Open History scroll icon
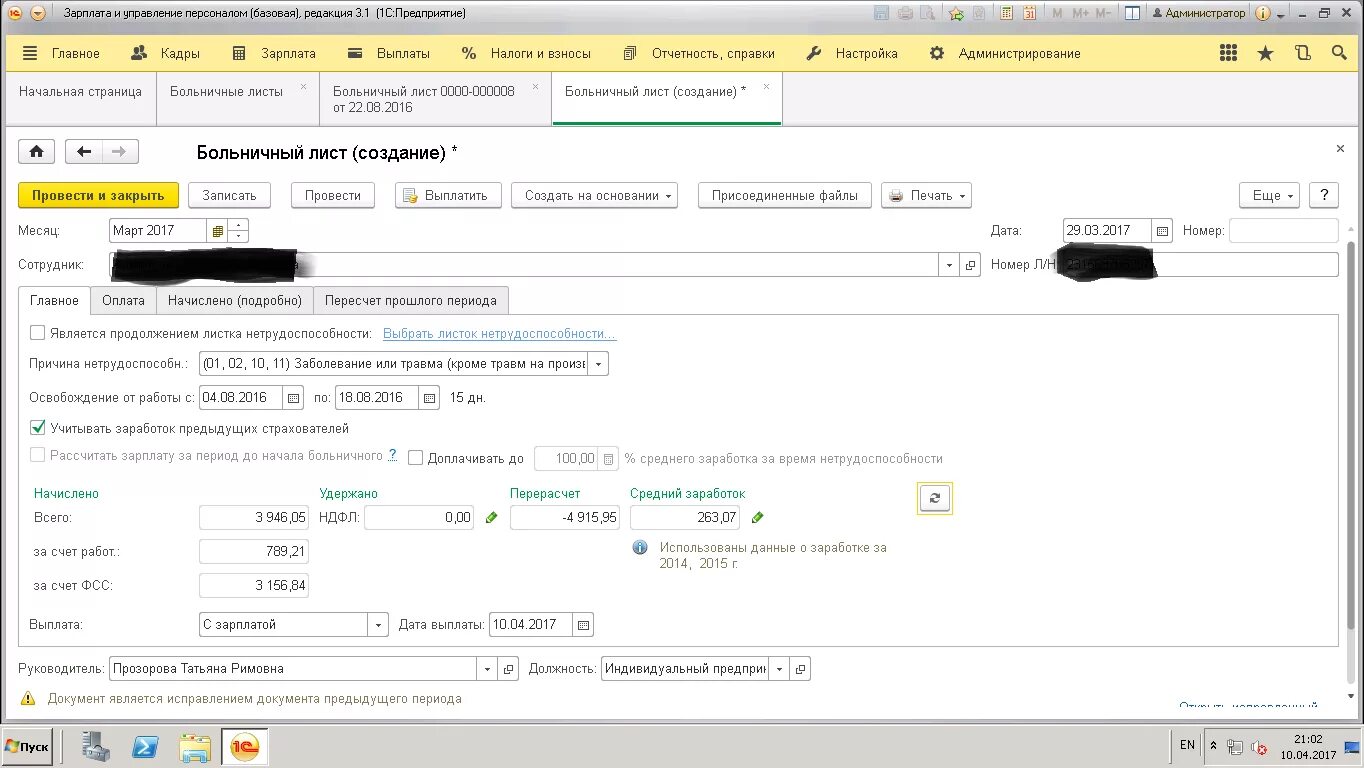Screen dimensions: 1364x768 [x=1302, y=53]
